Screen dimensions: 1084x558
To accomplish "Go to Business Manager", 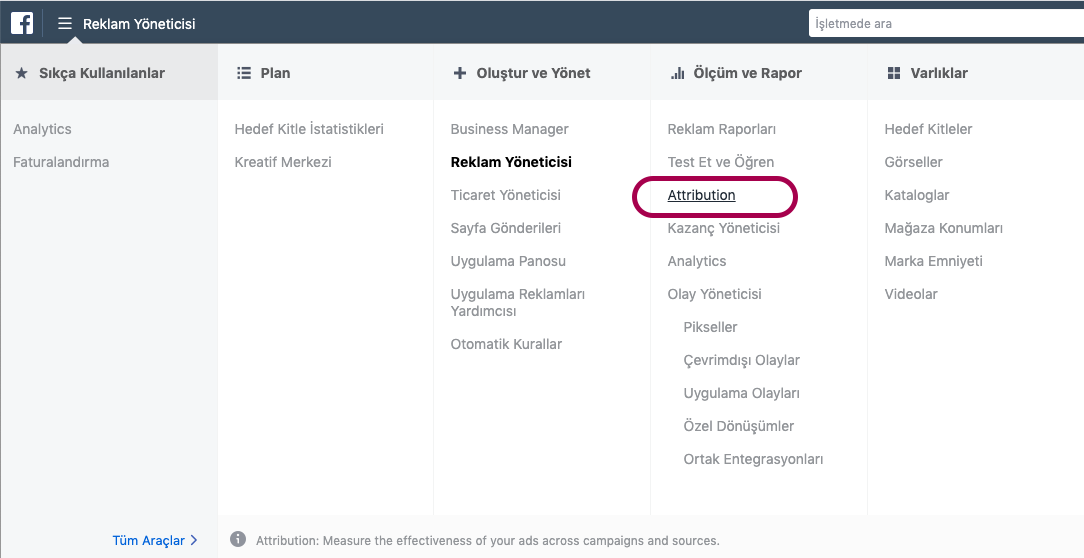I will [510, 129].
